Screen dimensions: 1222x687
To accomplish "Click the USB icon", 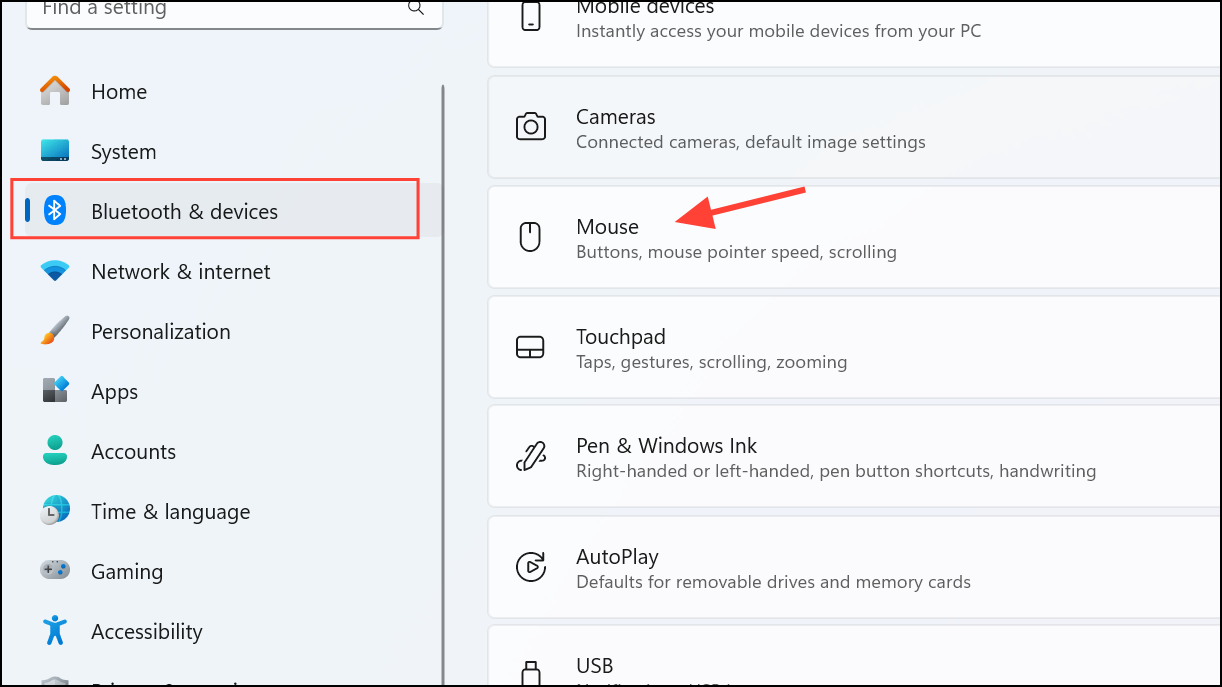I will (x=530, y=670).
